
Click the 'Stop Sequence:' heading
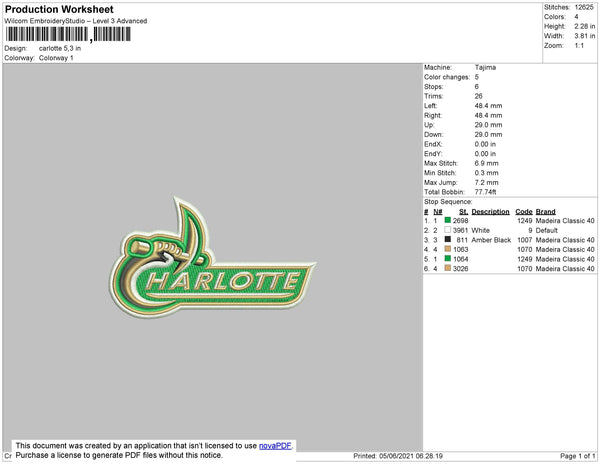pyautogui.click(x=448, y=202)
